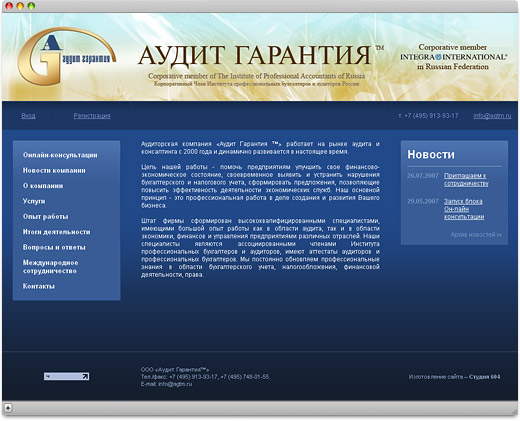Open the Регистрация link
Viewport: 520px width, 421px height.
pyautogui.click(x=92, y=116)
